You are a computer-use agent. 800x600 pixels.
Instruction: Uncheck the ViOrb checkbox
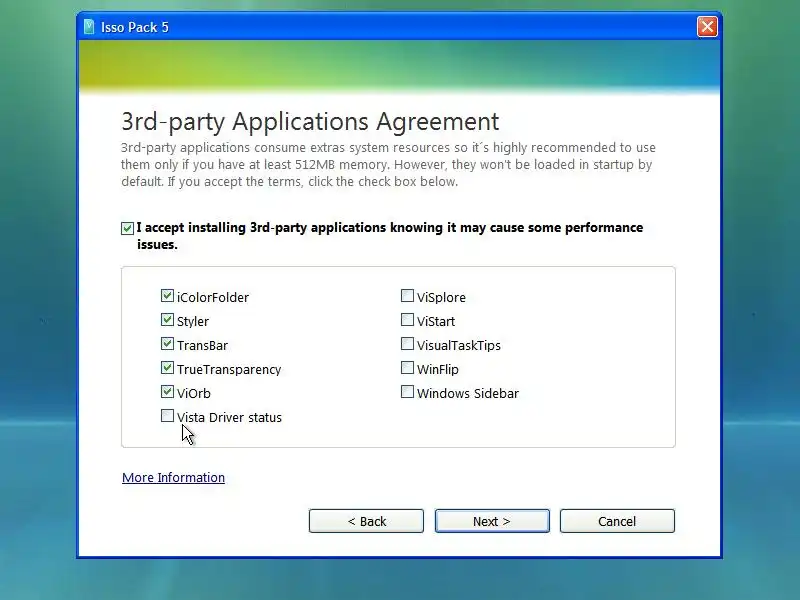[x=167, y=392]
